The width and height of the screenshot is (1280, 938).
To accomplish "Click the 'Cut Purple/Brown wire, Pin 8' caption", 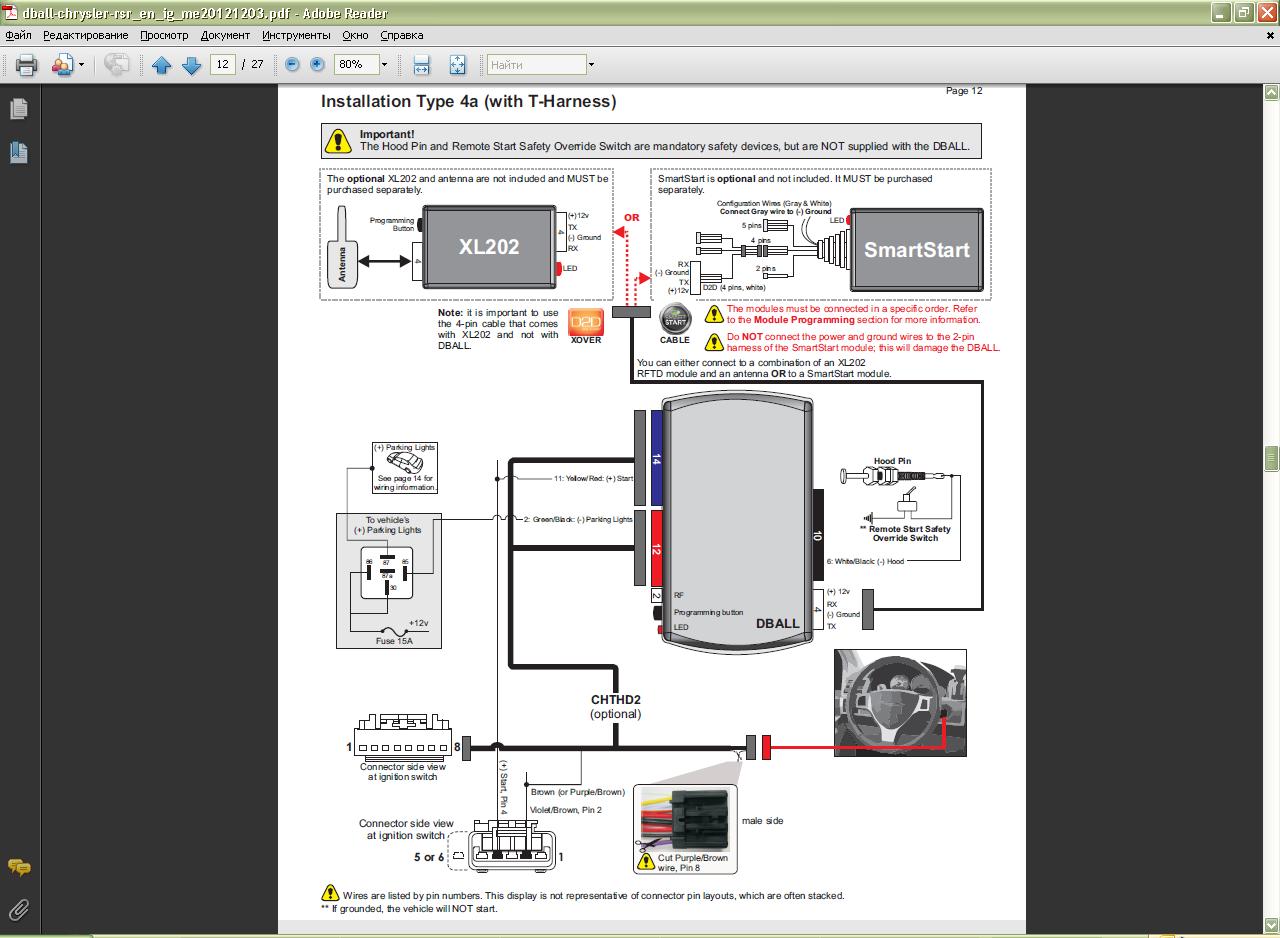I will tap(693, 863).
